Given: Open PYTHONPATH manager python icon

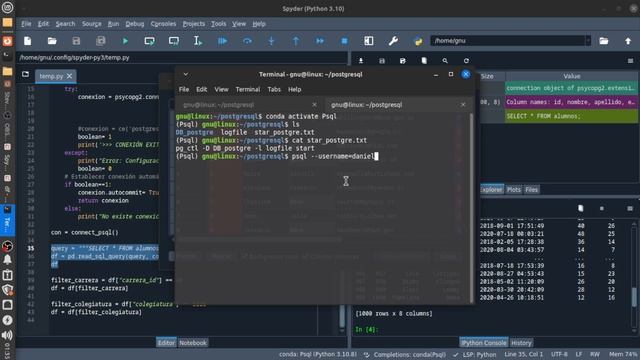Looking at the screenshot, I should [x=418, y=41].
